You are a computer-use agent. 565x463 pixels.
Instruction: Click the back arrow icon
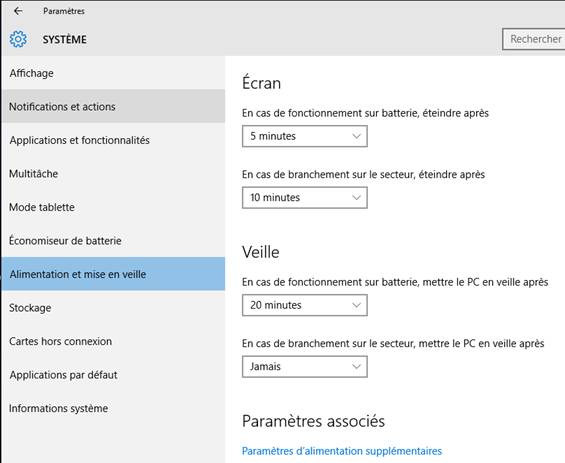(x=18, y=11)
